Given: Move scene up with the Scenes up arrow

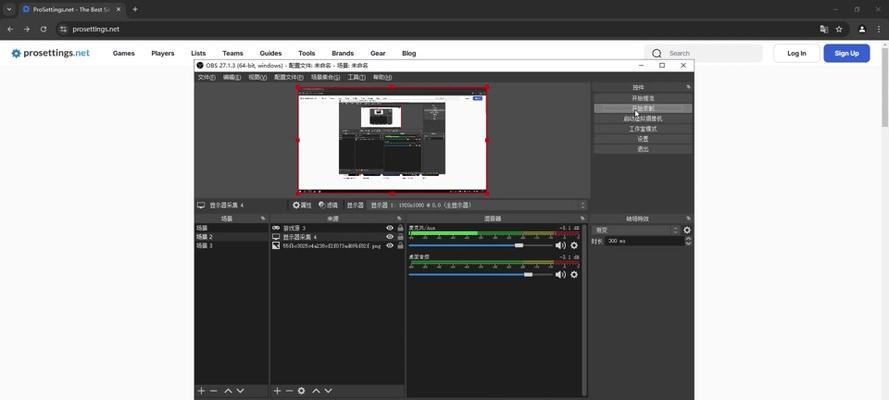Looking at the screenshot, I should (228, 391).
